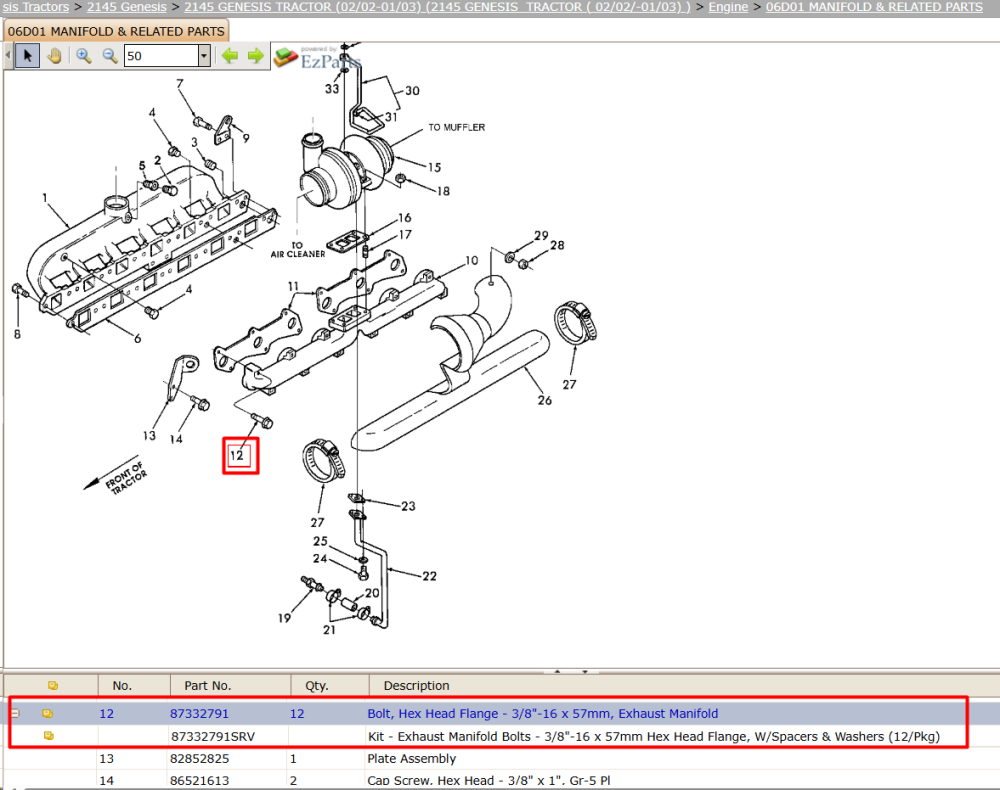Select the Plate Assembly row
This screenshot has width=1000, height=790.
click(x=500, y=759)
